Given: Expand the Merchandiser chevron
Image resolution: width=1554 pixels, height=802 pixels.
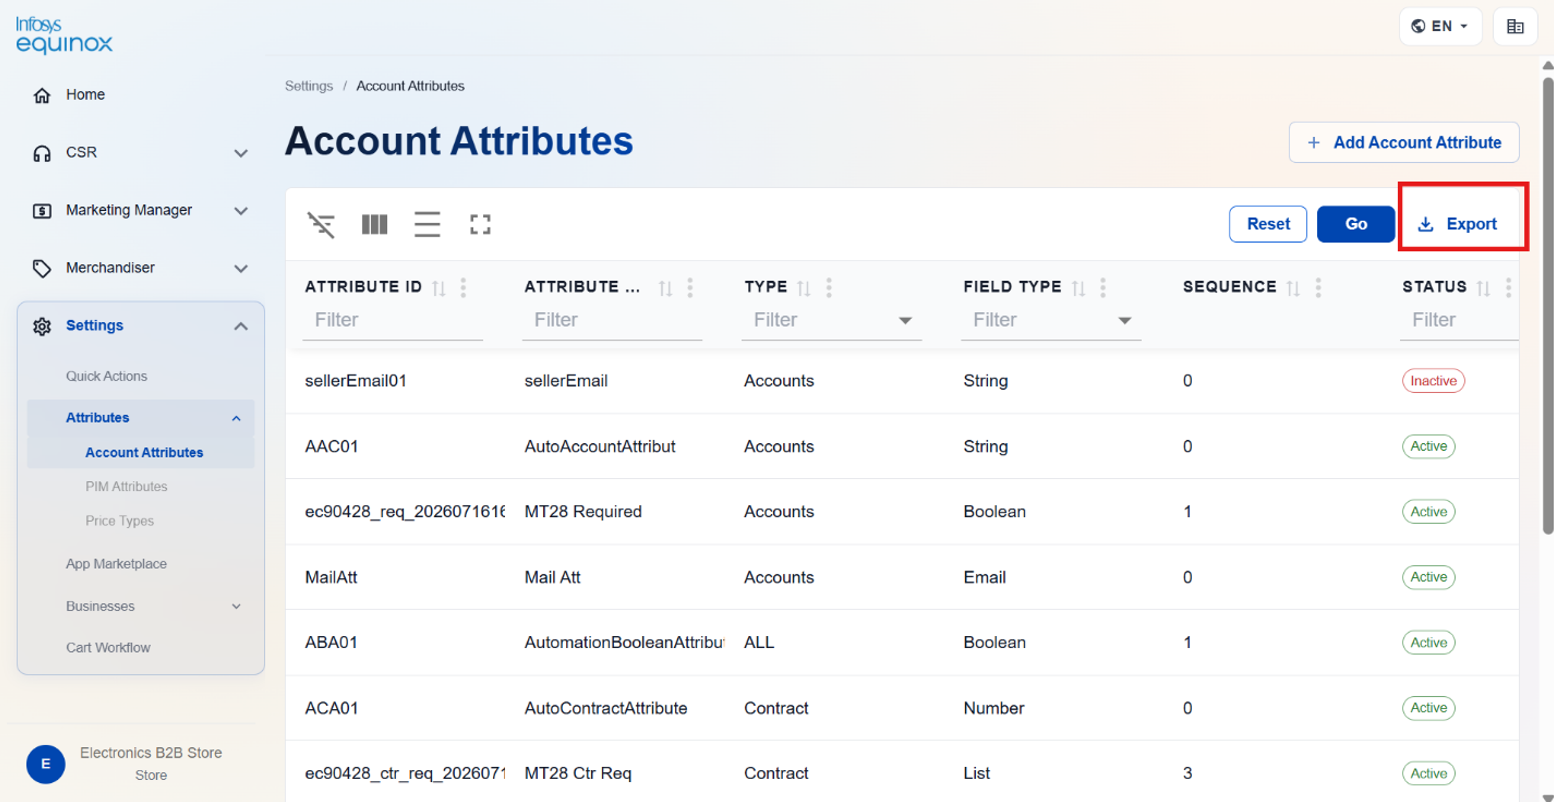Looking at the screenshot, I should pyautogui.click(x=241, y=268).
